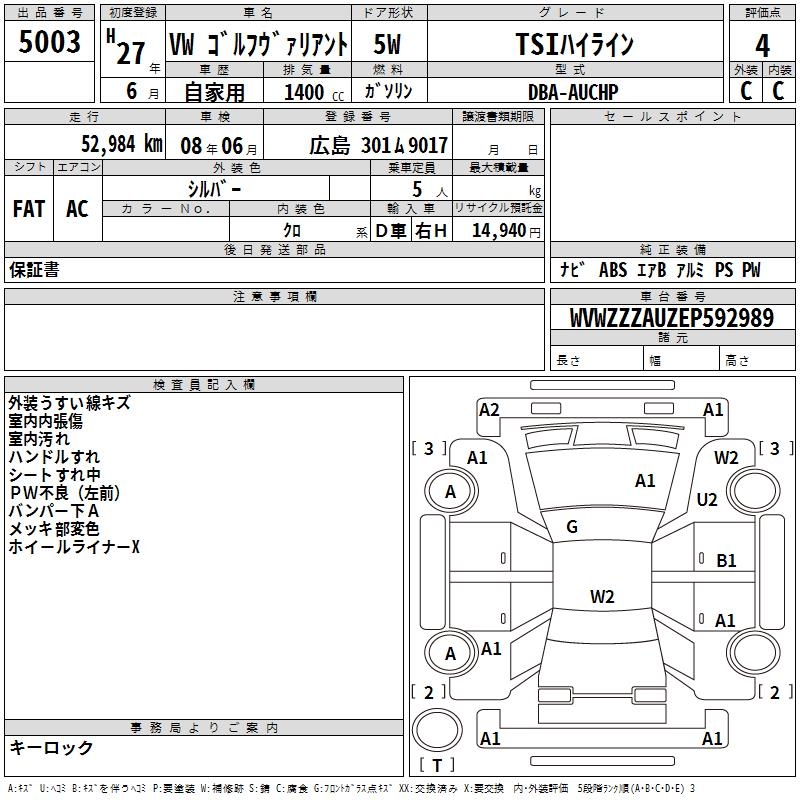
Task: Click the 幅 dimension field
Action: pyautogui.click(x=682, y=360)
